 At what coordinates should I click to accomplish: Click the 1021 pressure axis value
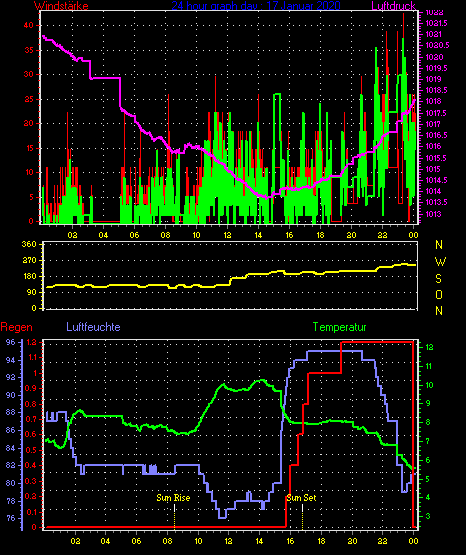coord(433,34)
